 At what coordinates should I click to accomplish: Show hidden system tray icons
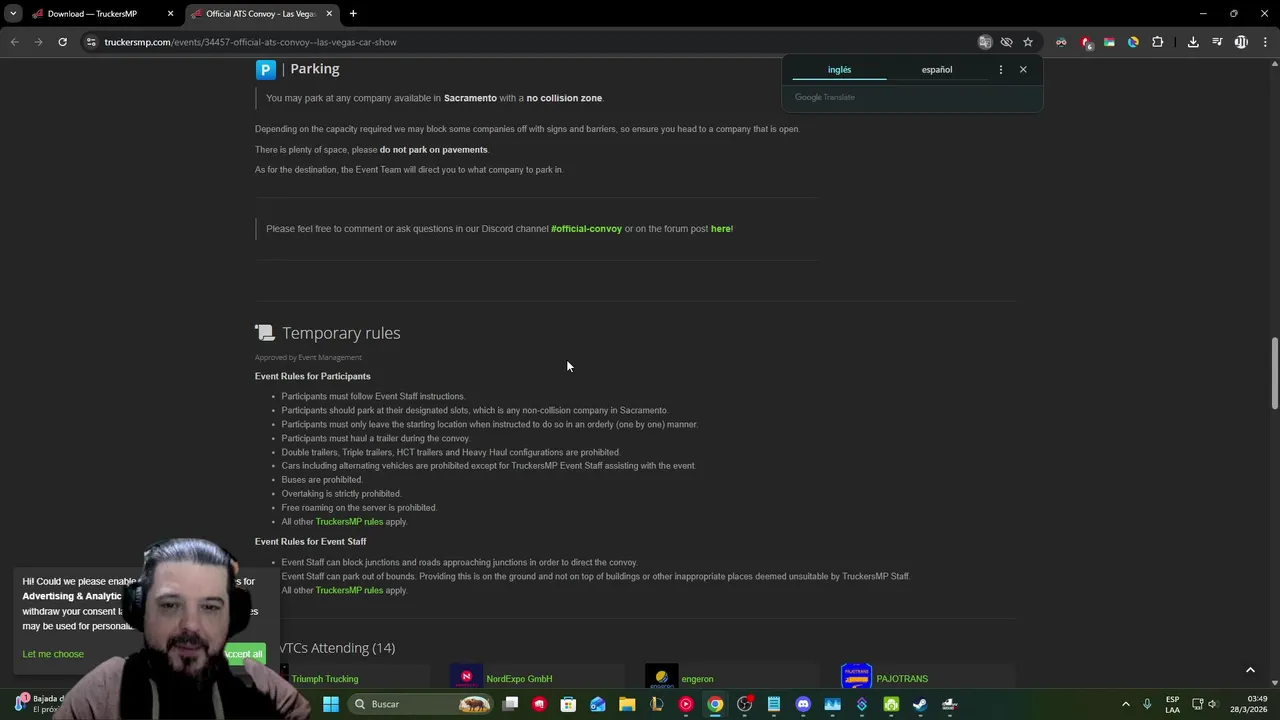click(x=1126, y=704)
